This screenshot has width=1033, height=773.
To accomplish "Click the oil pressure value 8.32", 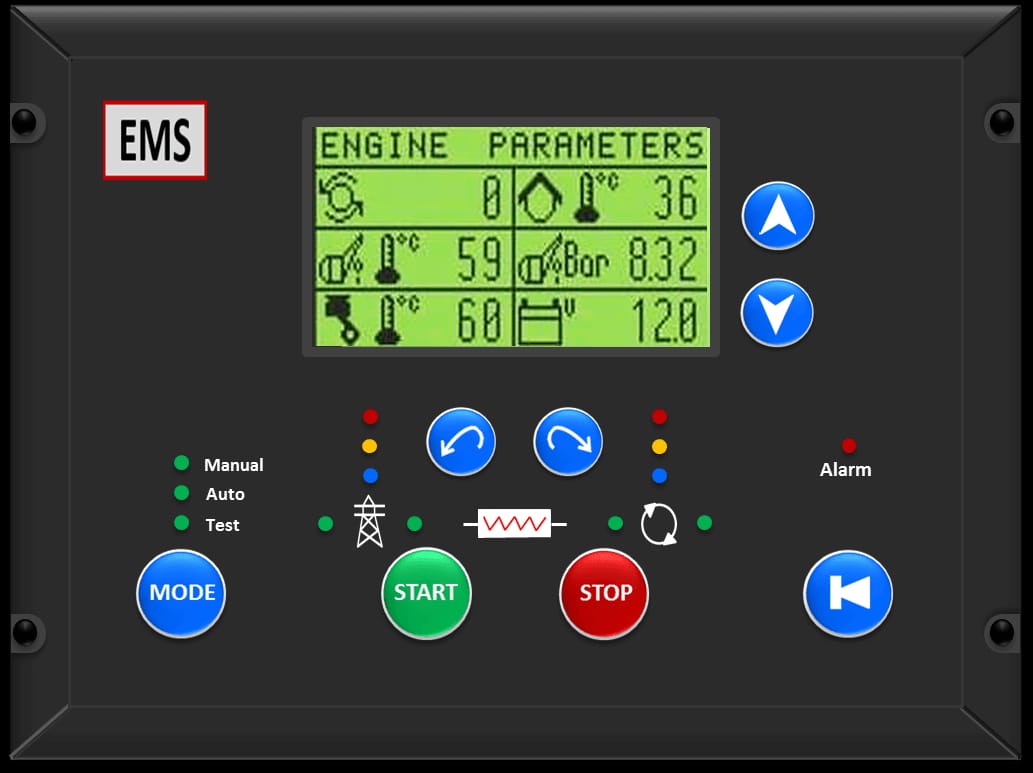I will [662, 259].
